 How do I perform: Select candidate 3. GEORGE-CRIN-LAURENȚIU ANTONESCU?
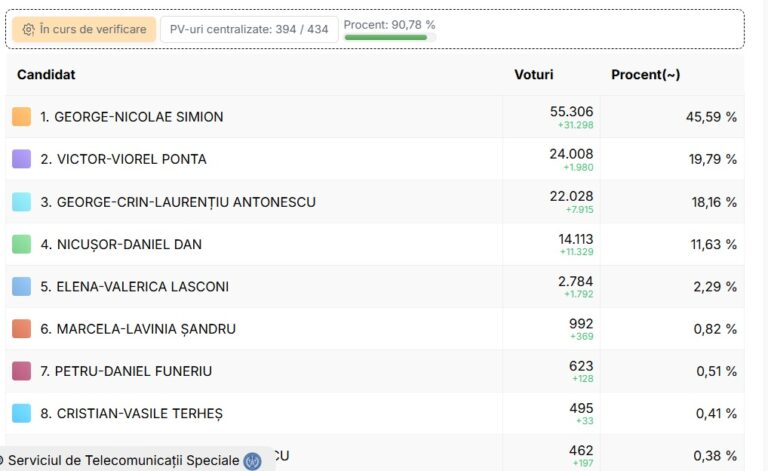[178, 202]
